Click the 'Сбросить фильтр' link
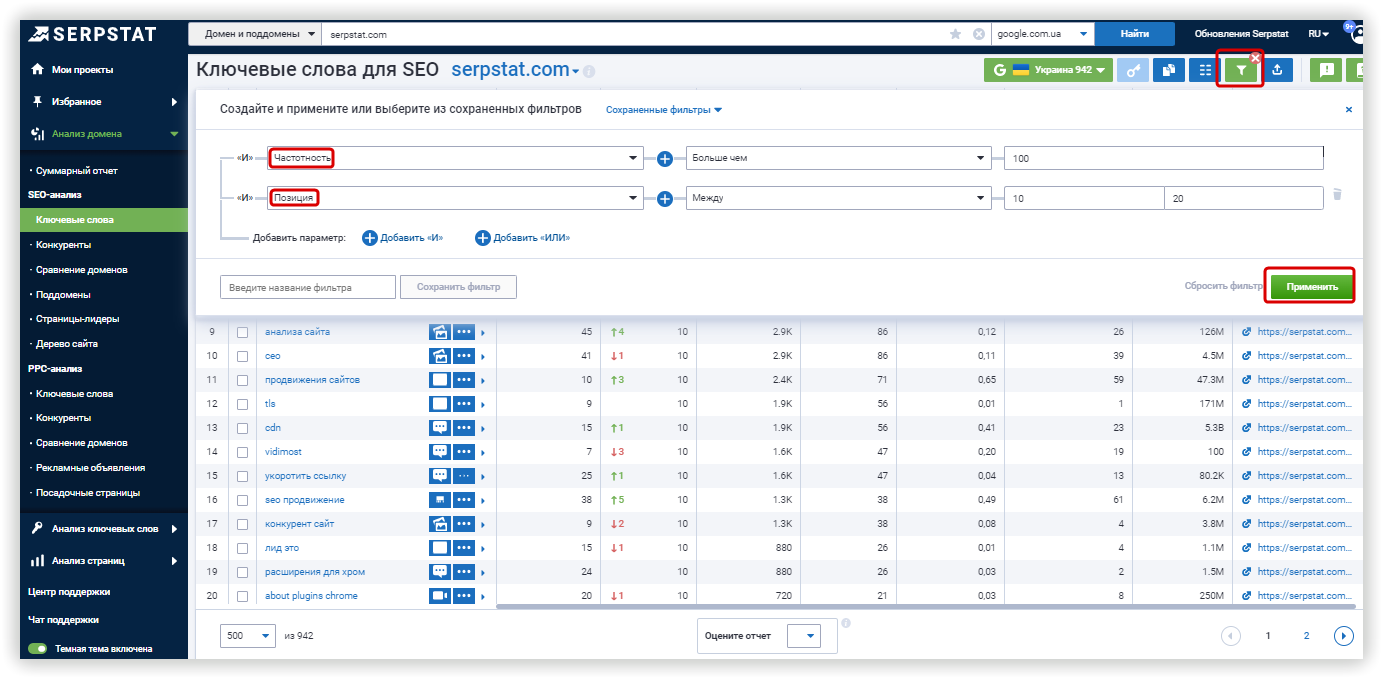This screenshot has width=1383, height=679. click(1224, 286)
